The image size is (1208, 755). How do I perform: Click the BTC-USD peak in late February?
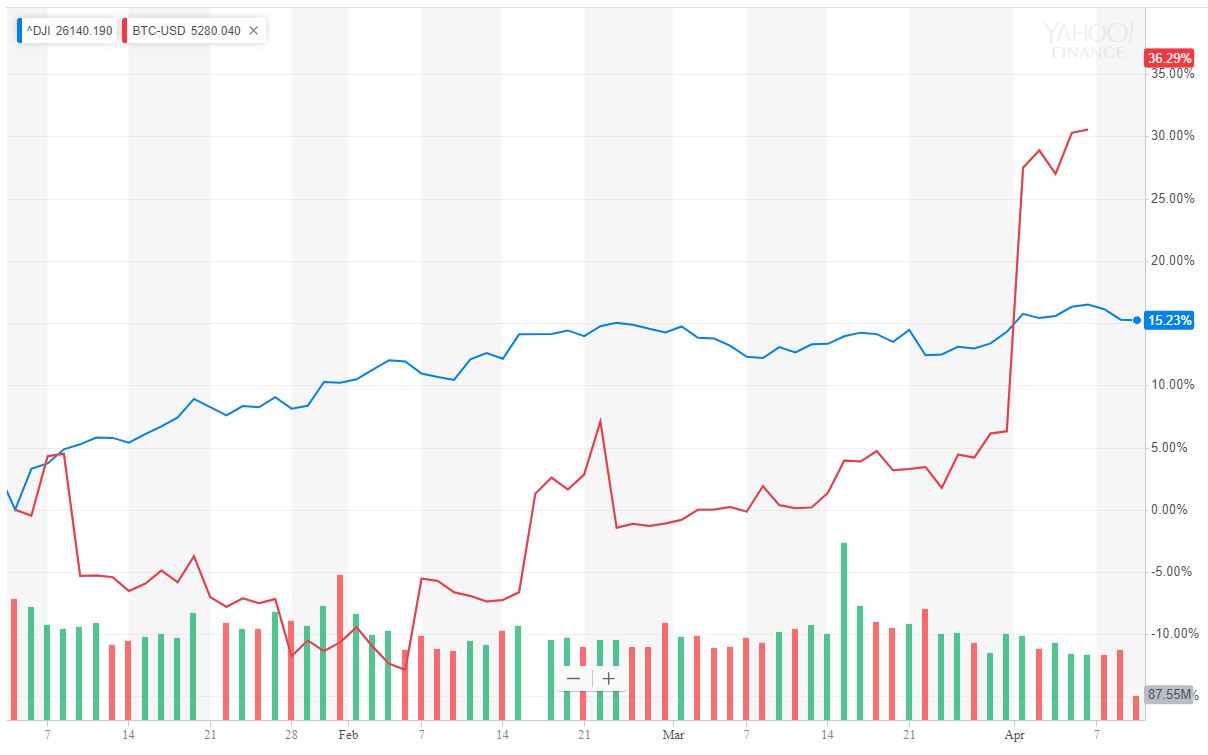tap(600, 421)
